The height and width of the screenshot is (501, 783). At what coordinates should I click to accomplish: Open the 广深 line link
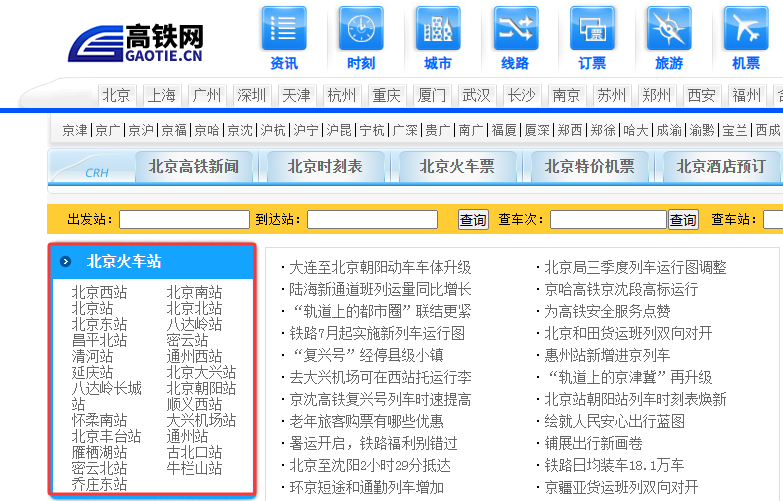click(405, 130)
